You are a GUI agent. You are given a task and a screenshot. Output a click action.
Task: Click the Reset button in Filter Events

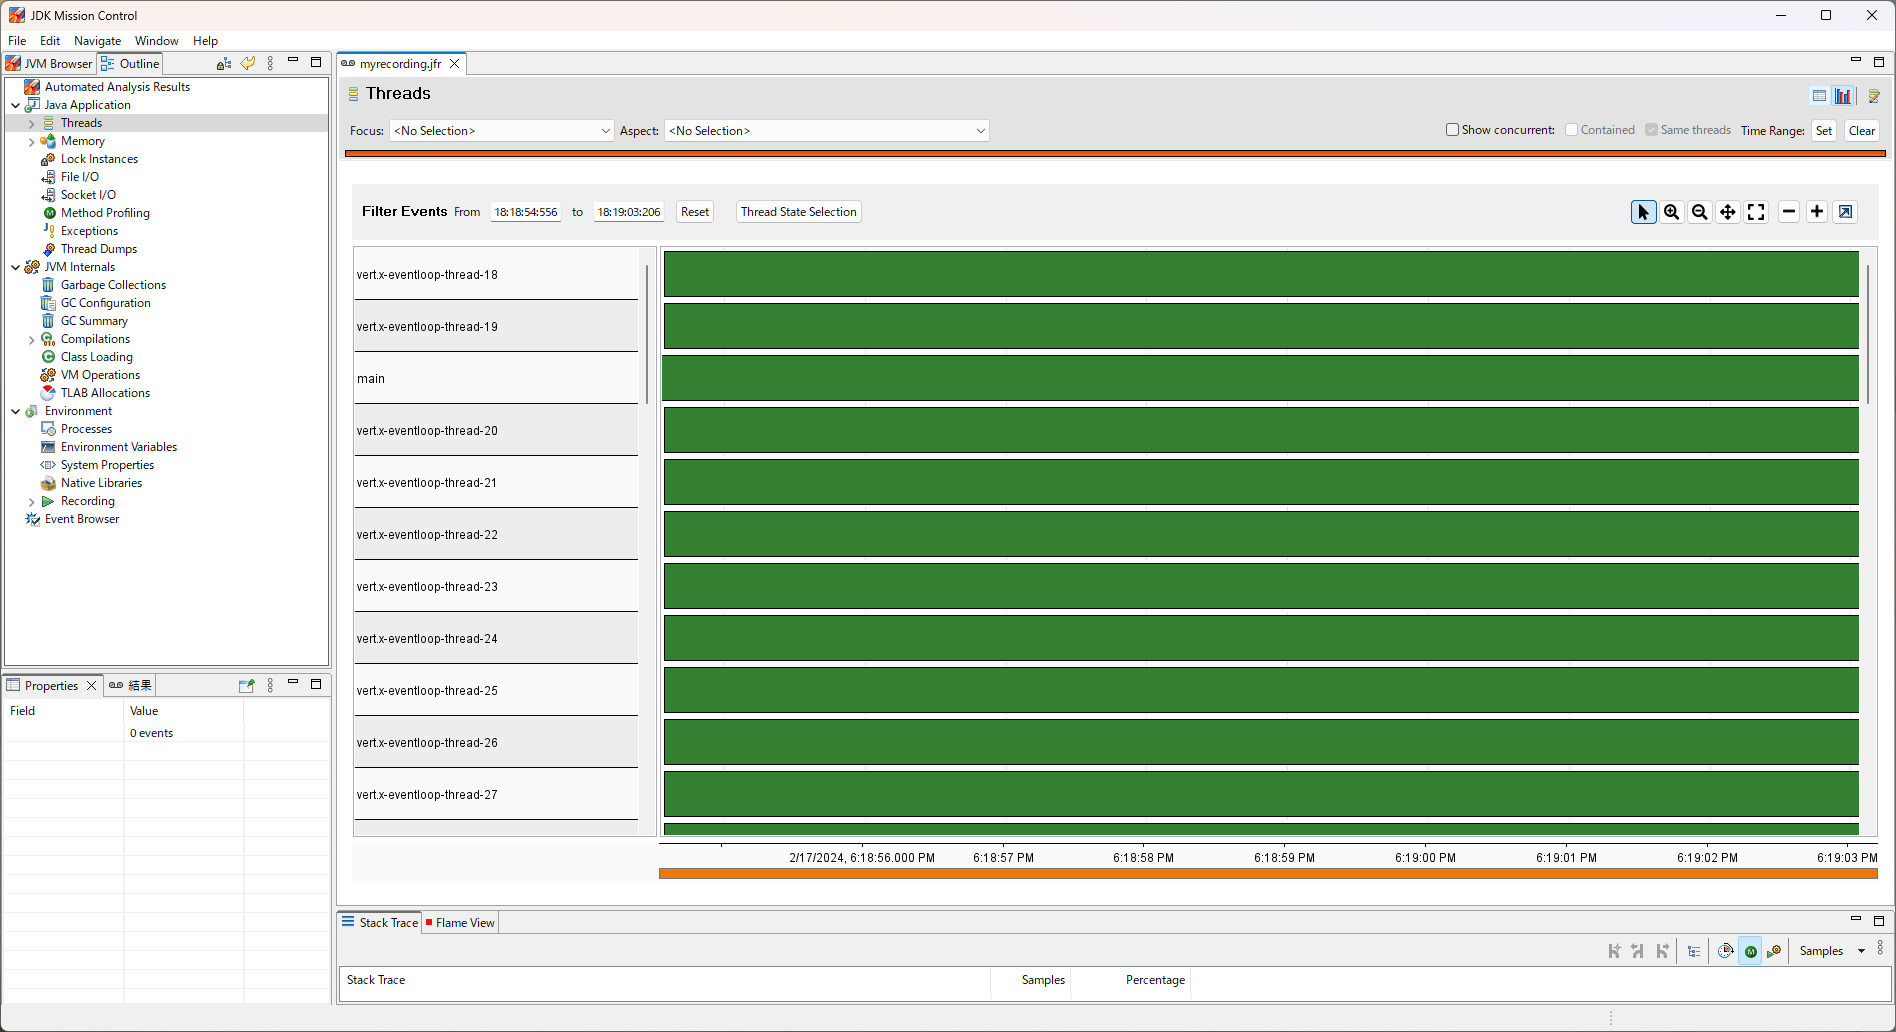pyautogui.click(x=694, y=211)
